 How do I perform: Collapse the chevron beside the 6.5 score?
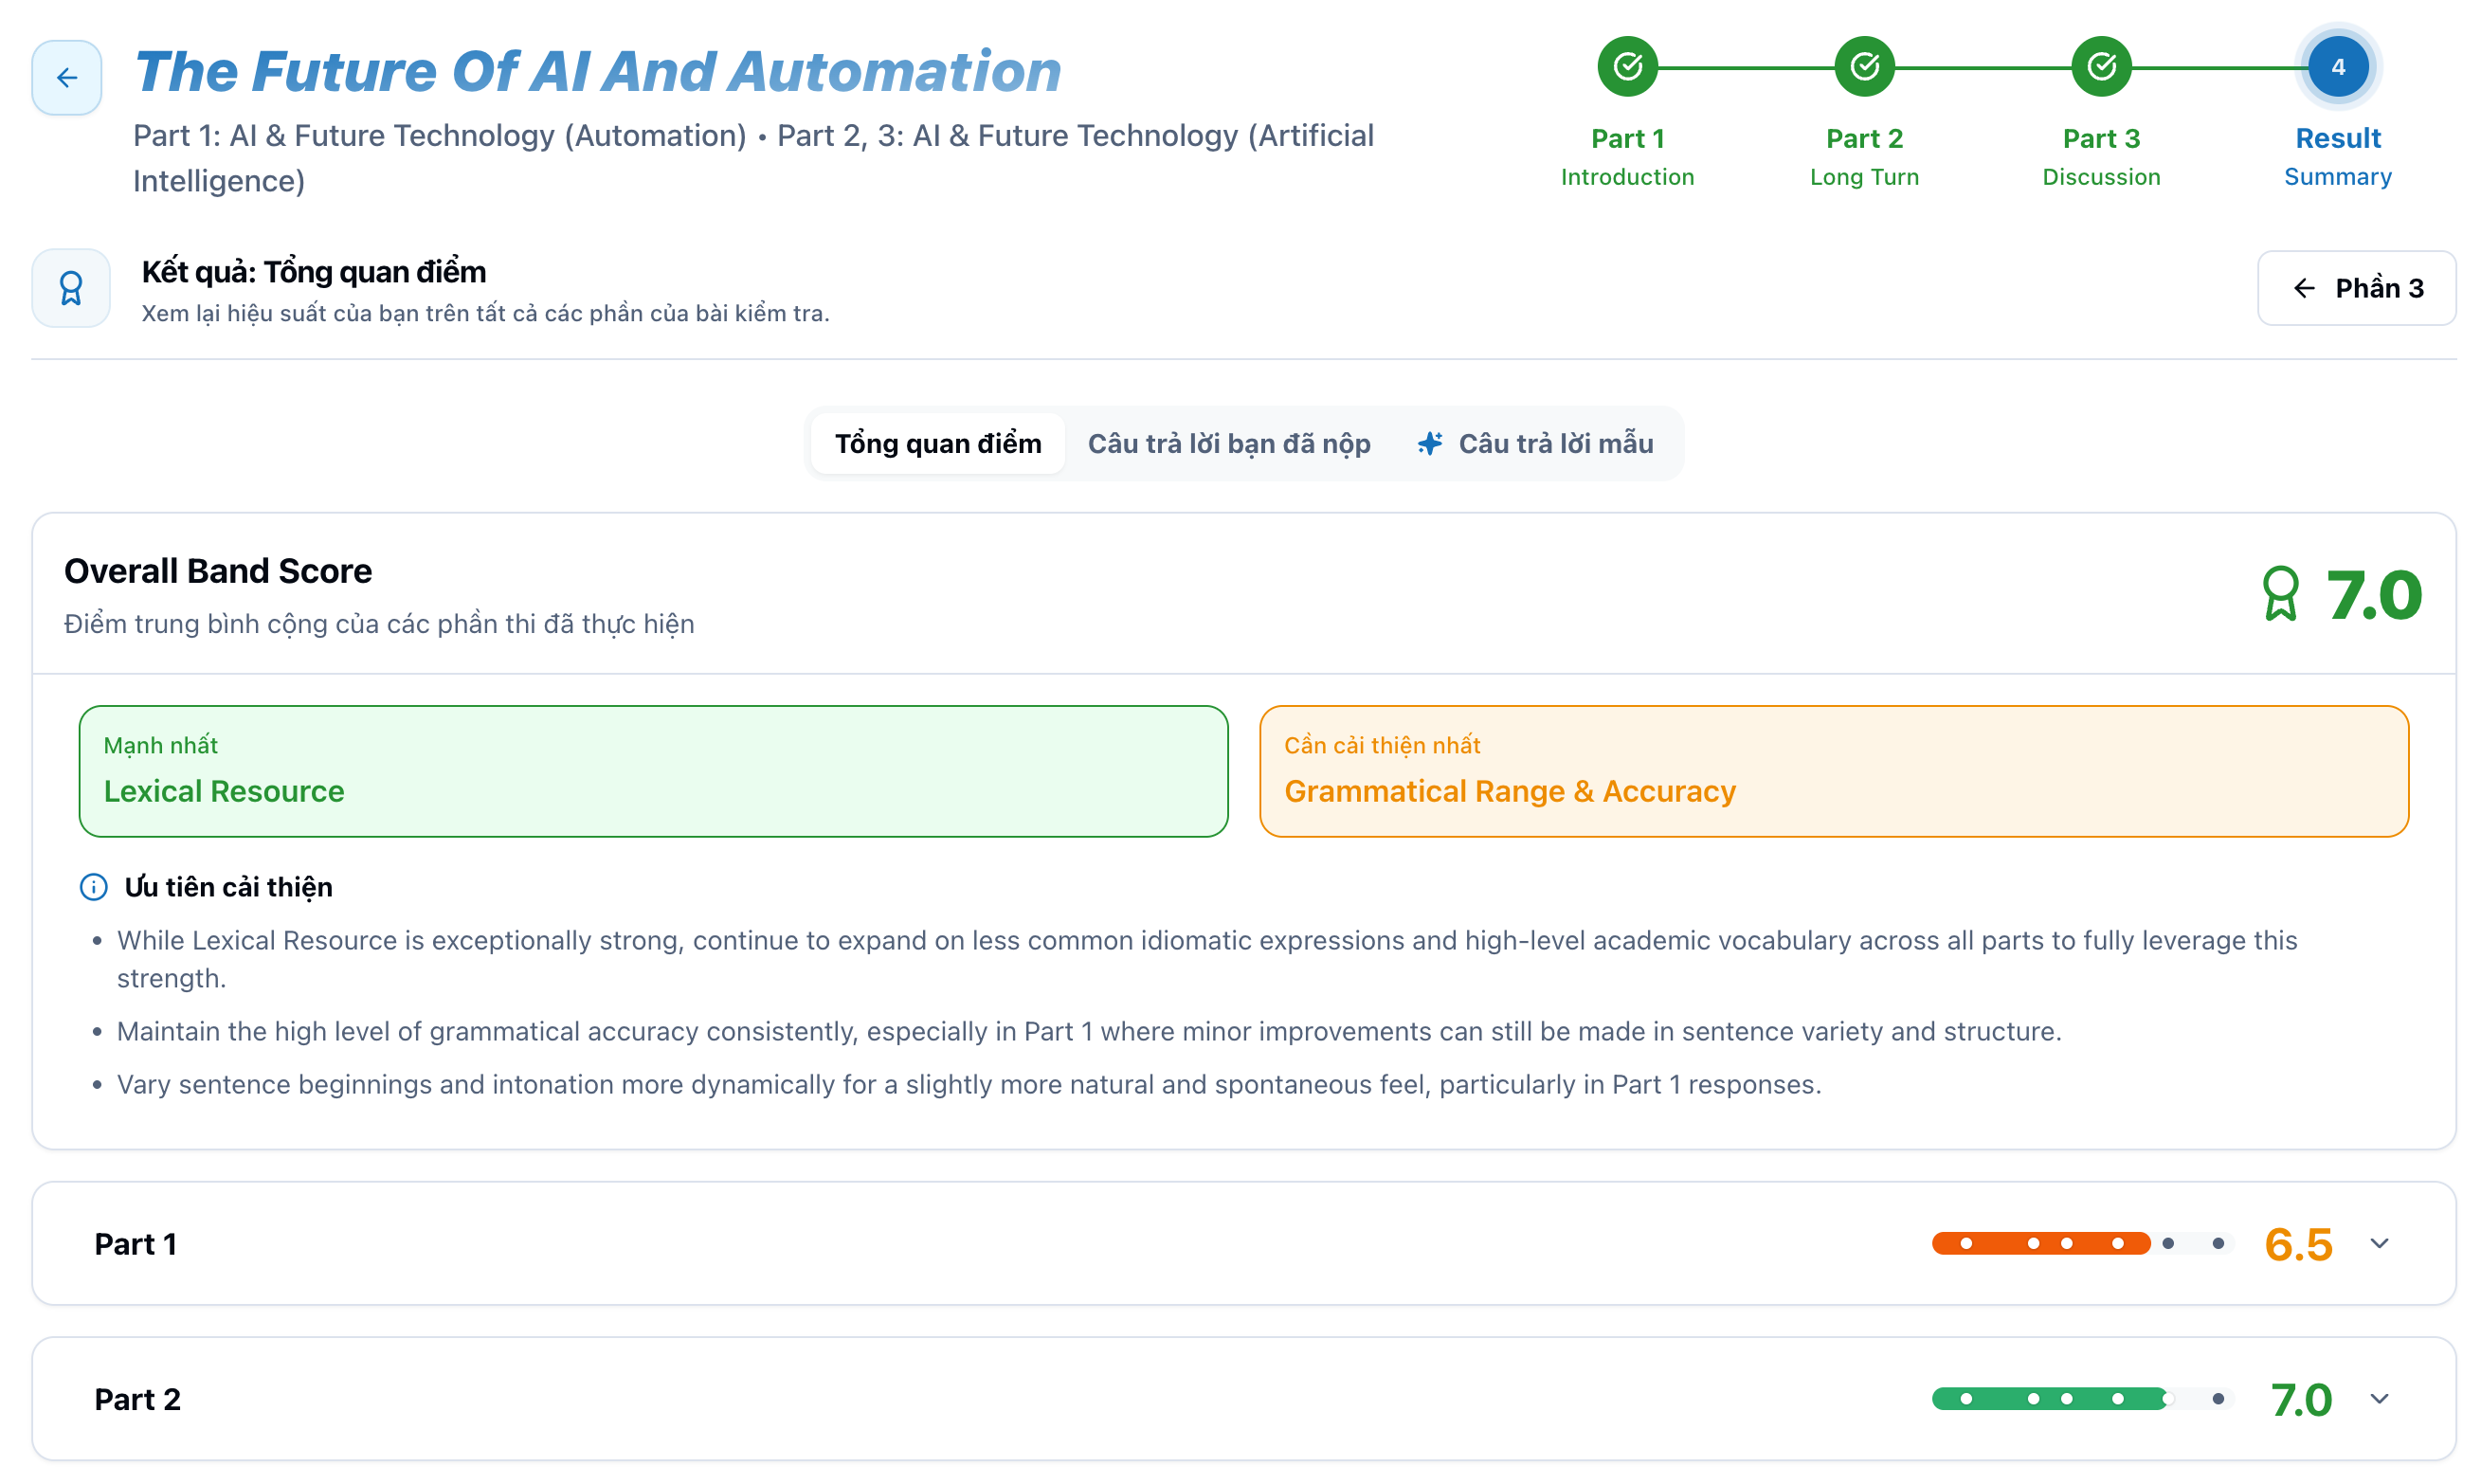pyautogui.click(x=2380, y=1243)
